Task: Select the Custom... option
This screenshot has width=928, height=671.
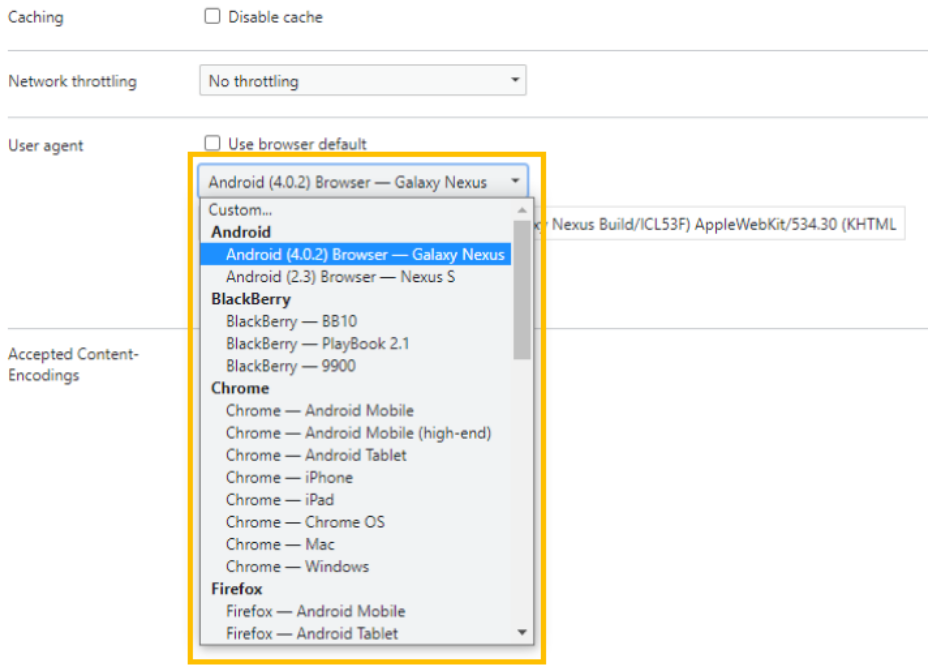Action: (x=240, y=210)
